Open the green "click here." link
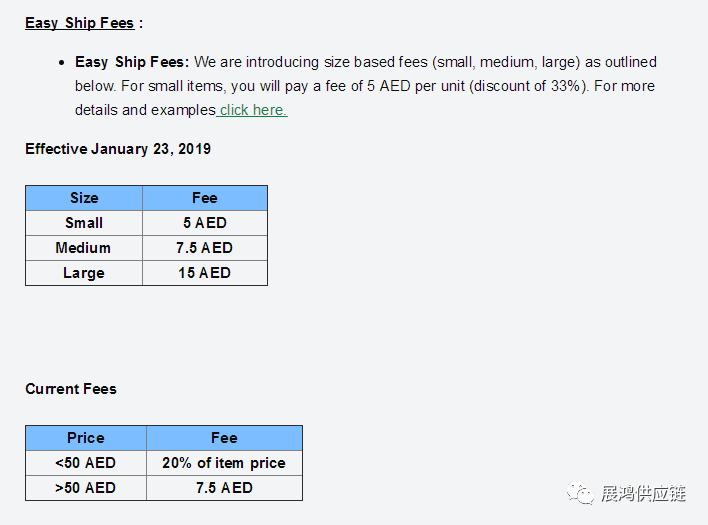The height and width of the screenshot is (525, 708). 252,110
